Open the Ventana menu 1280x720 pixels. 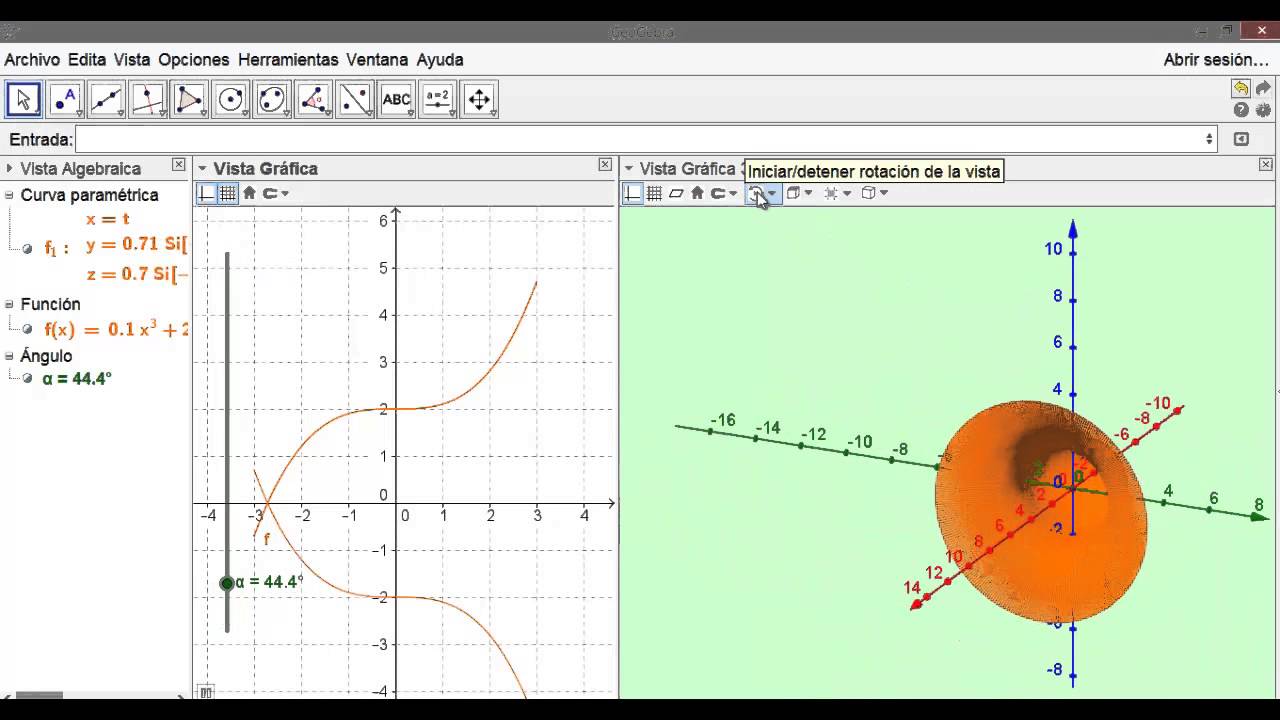coord(377,60)
